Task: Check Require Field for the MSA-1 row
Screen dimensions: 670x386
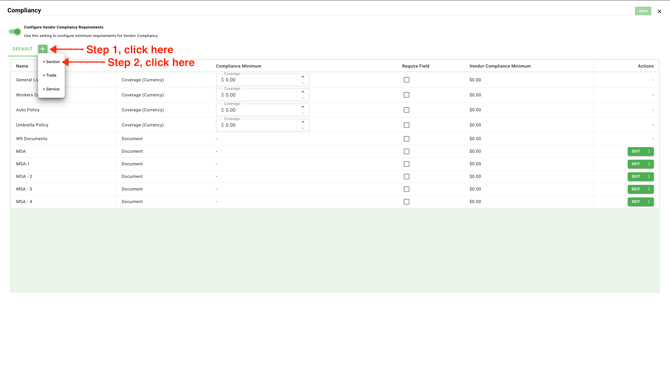Action: (406, 164)
